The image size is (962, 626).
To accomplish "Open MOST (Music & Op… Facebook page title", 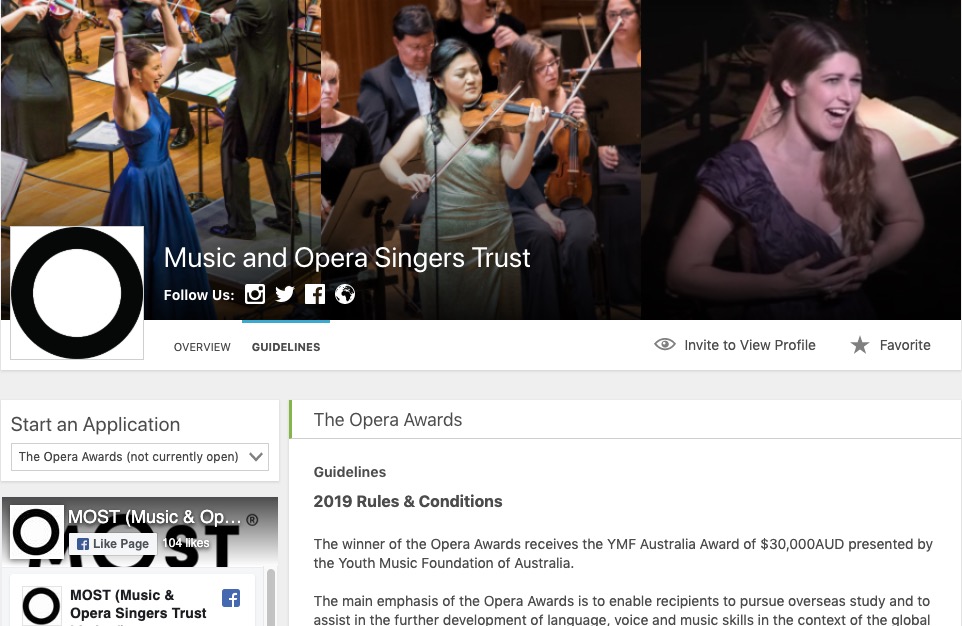I will click(155, 517).
